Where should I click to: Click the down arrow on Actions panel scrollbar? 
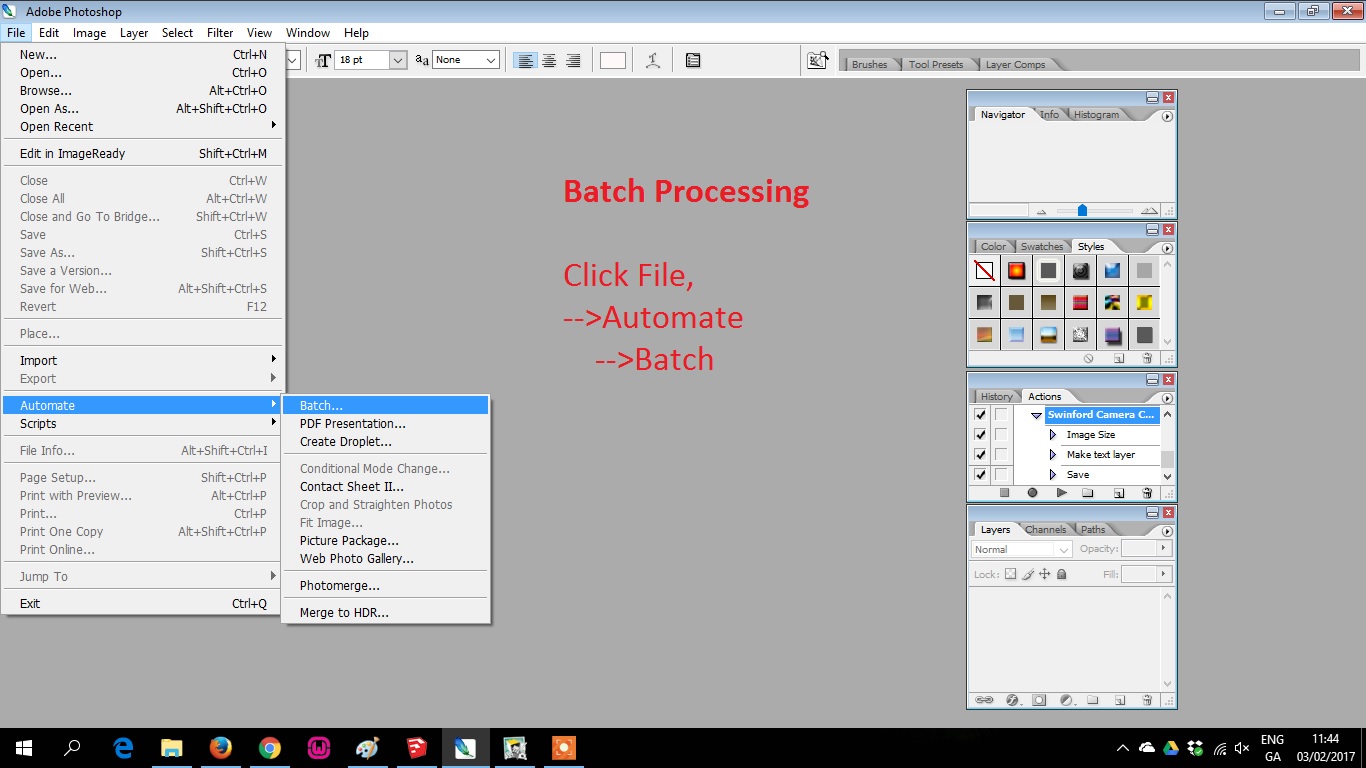coord(1168,476)
